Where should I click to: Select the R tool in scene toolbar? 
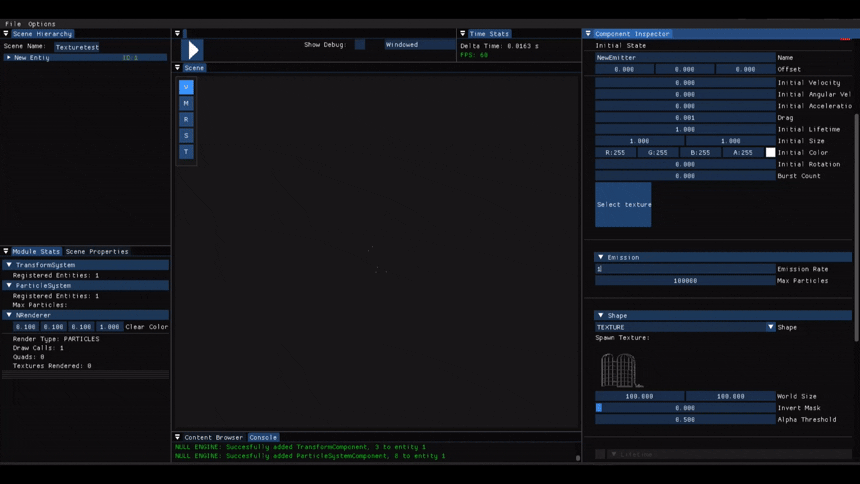[x=186, y=119]
